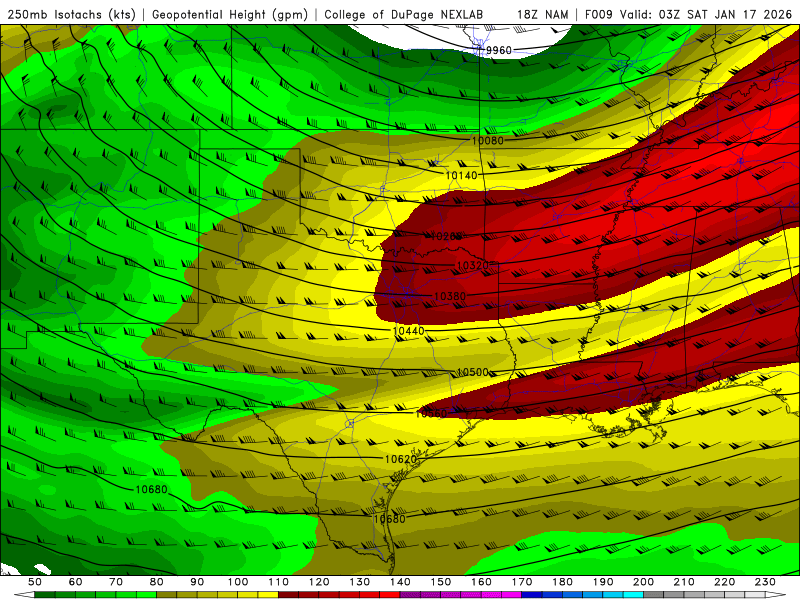Select the 10500 height contour label

coord(472,372)
